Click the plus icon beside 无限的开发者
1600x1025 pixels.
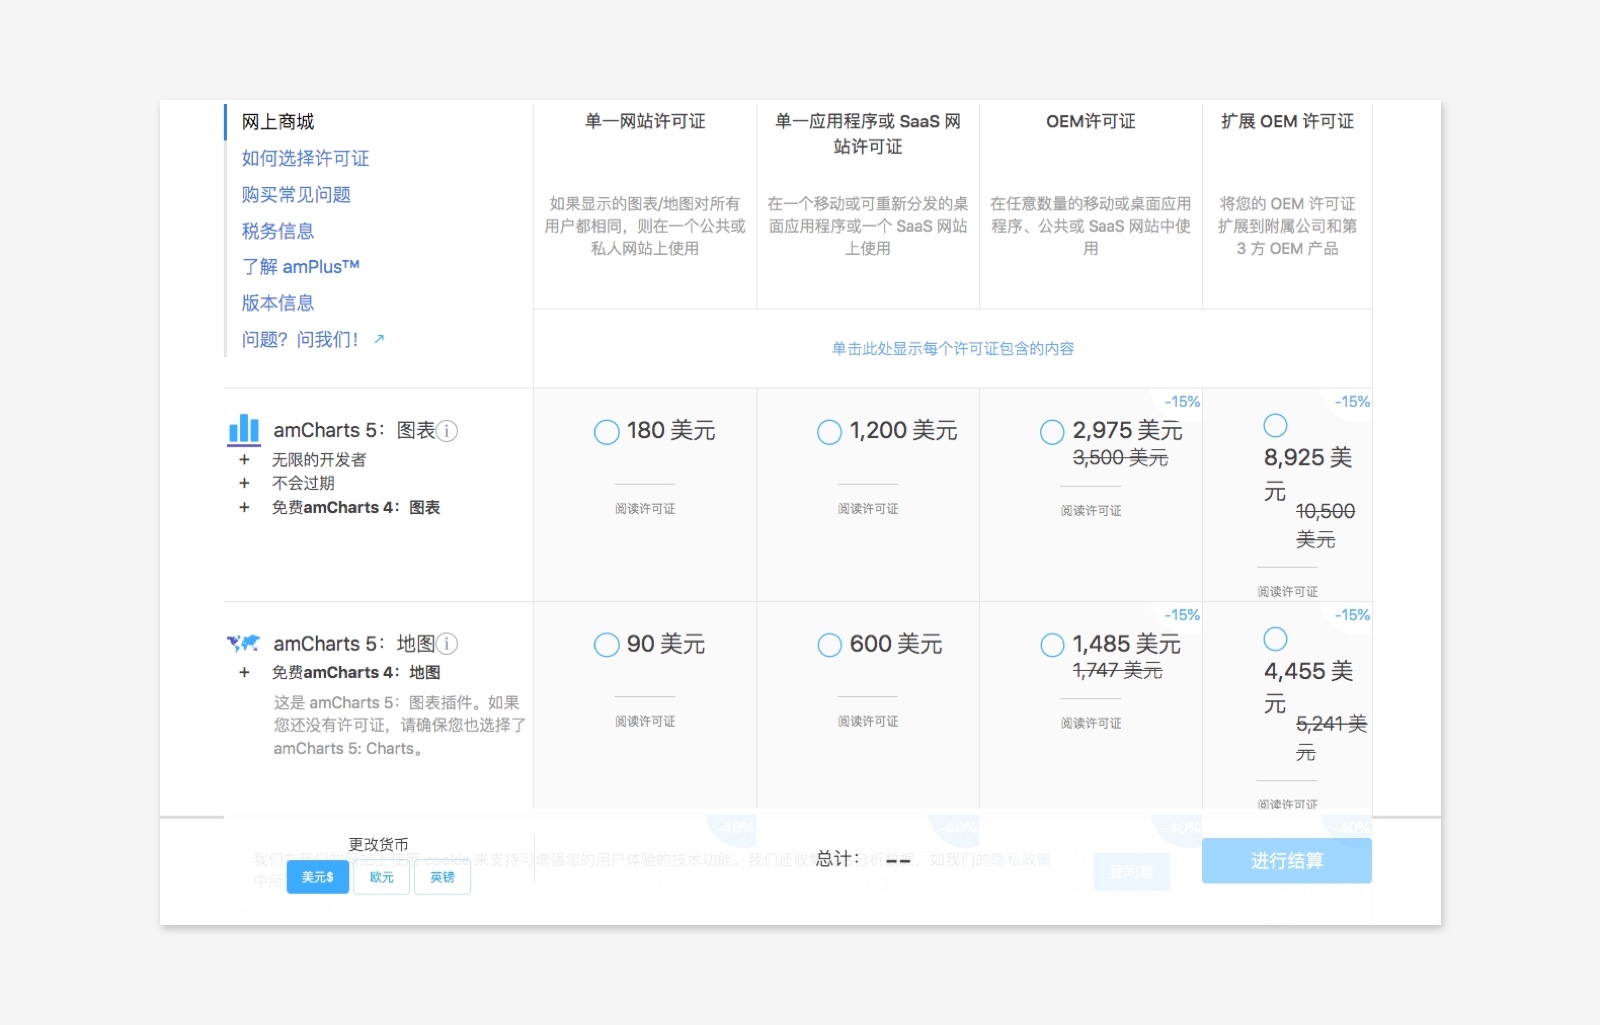point(244,460)
